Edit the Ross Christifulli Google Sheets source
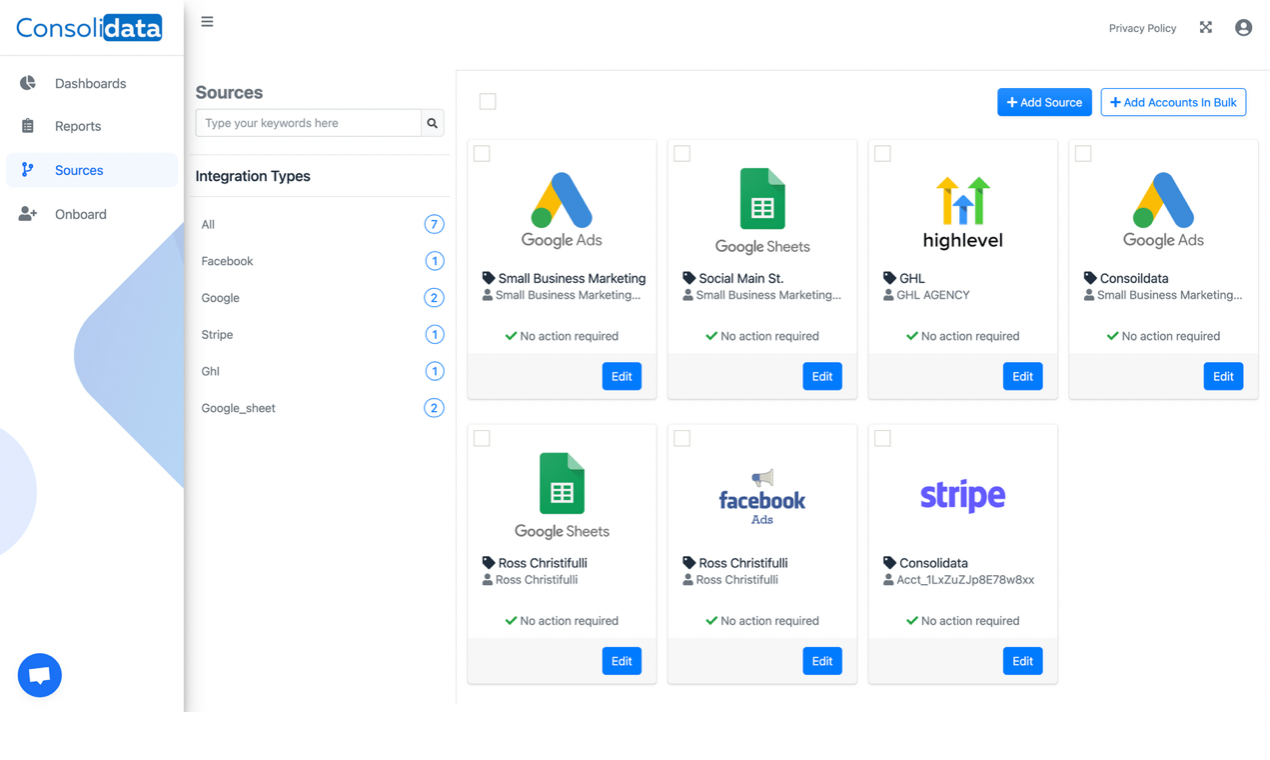This screenshot has height=760, width=1270. tap(622, 661)
